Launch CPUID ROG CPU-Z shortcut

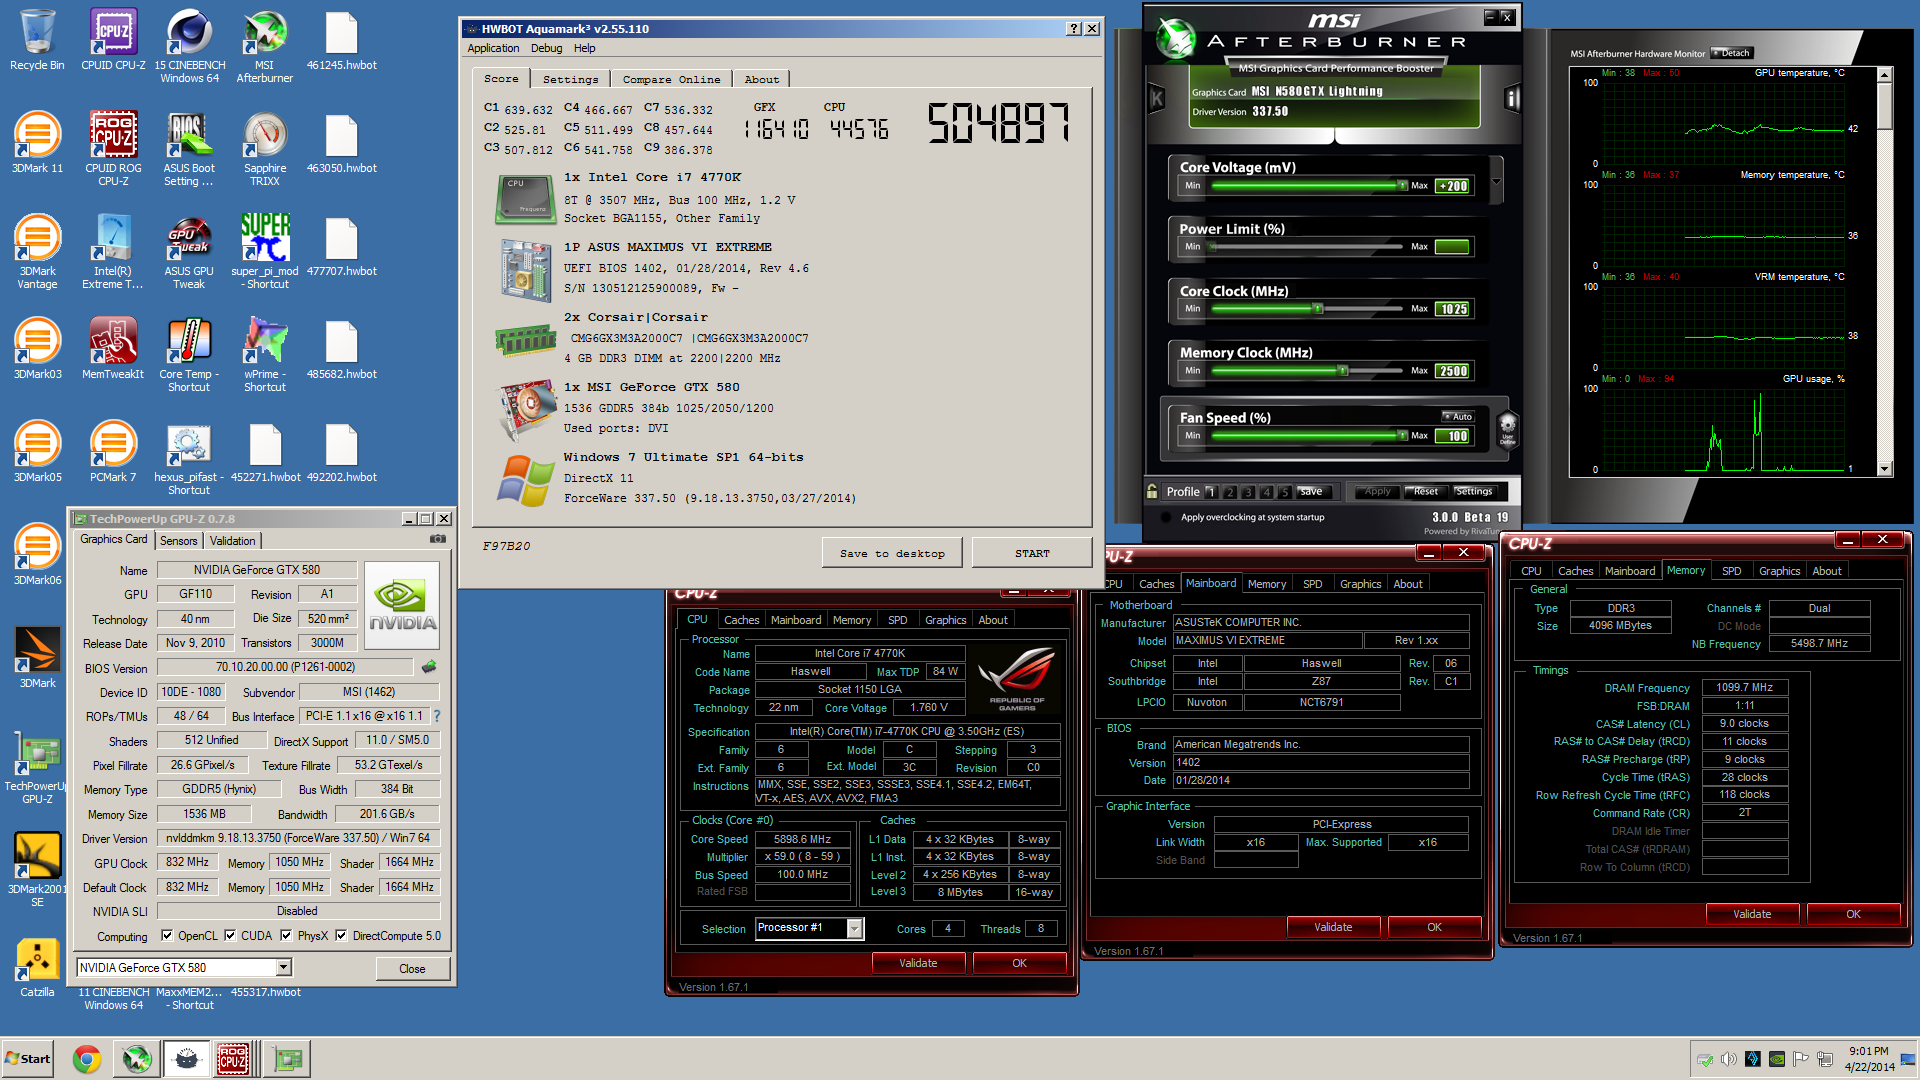pyautogui.click(x=113, y=149)
